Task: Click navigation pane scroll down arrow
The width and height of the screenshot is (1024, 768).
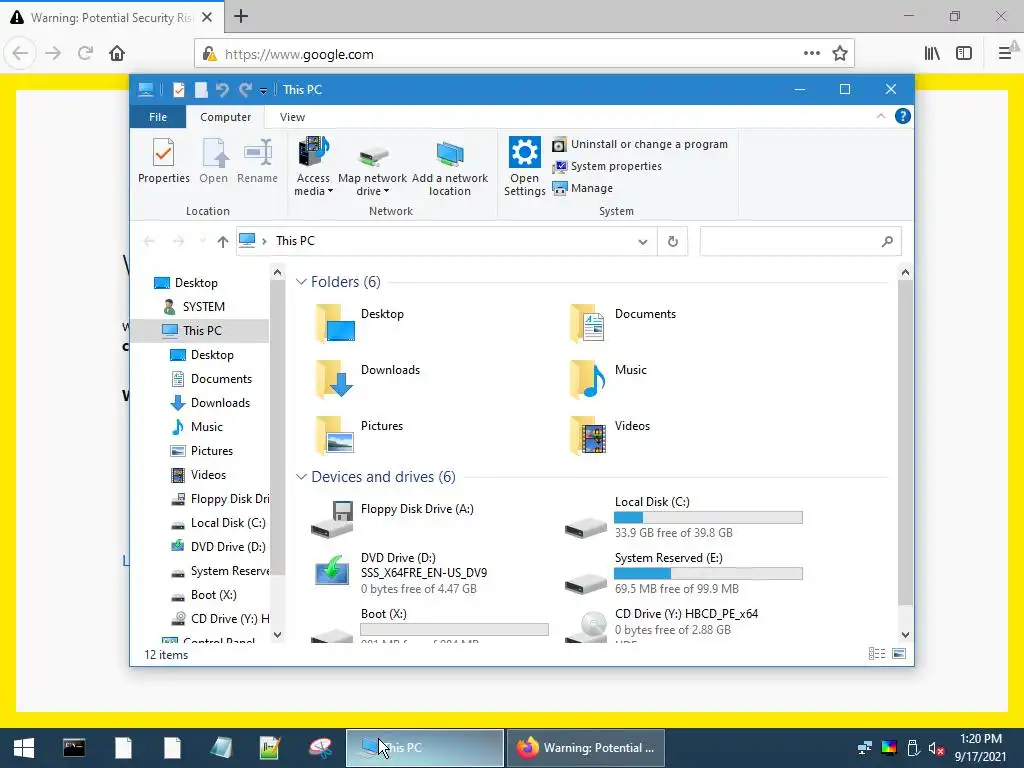Action: pos(277,634)
